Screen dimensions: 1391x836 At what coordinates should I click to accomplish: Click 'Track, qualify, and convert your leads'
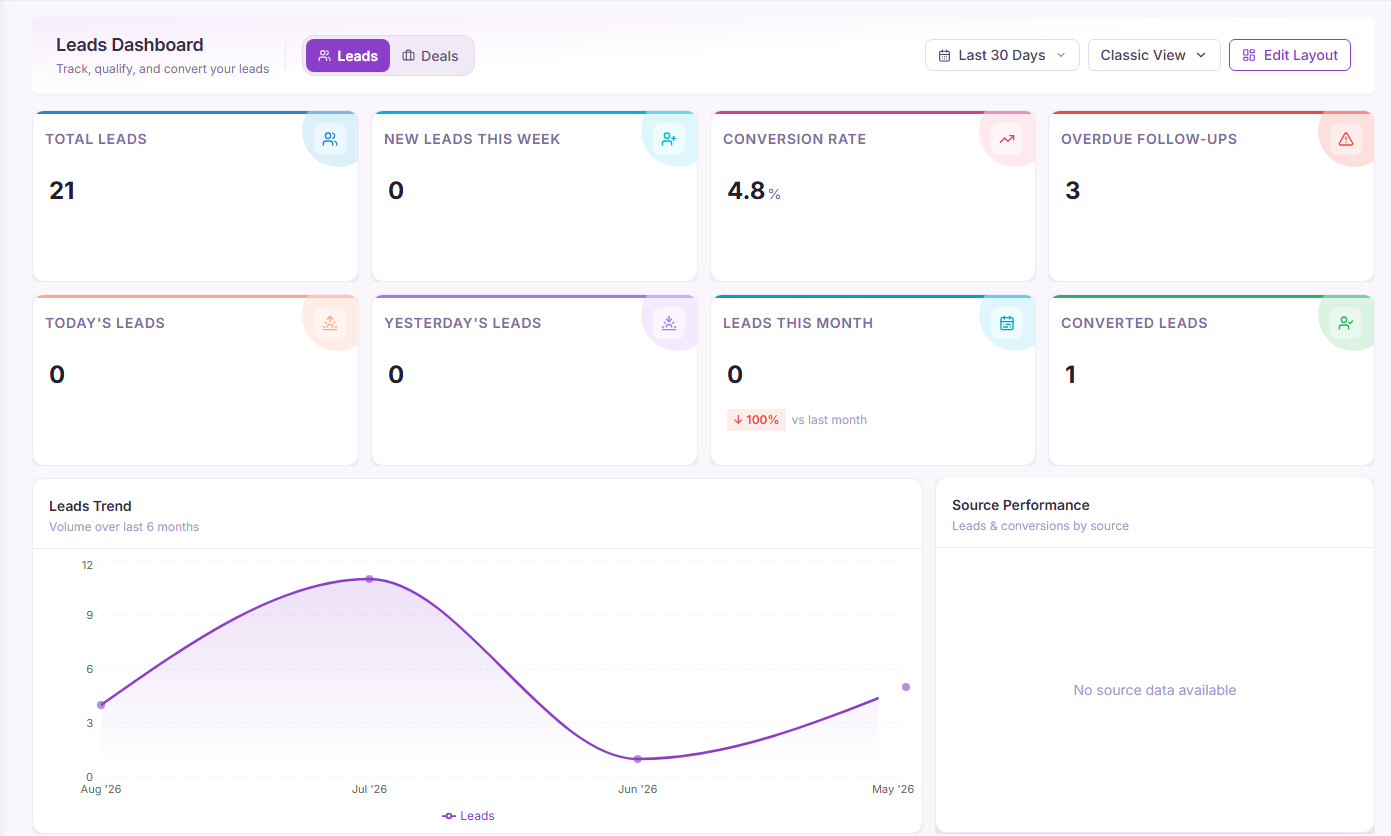(163, 69)
